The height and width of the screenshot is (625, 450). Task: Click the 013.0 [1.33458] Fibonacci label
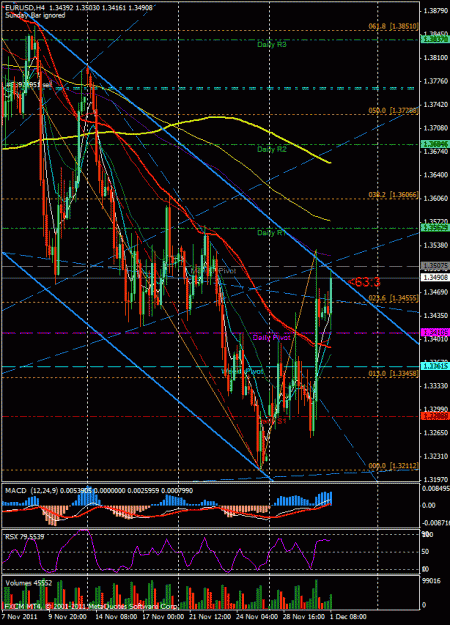click(393, 373)
